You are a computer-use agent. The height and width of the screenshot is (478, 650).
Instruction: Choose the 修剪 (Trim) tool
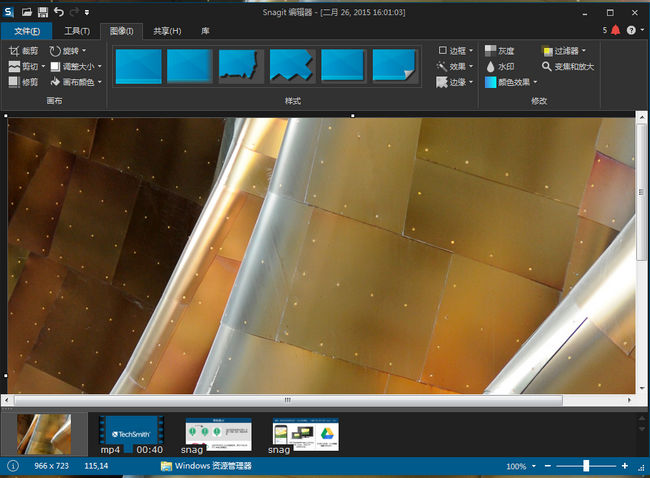pyautogui.click(x=22, y=82)
